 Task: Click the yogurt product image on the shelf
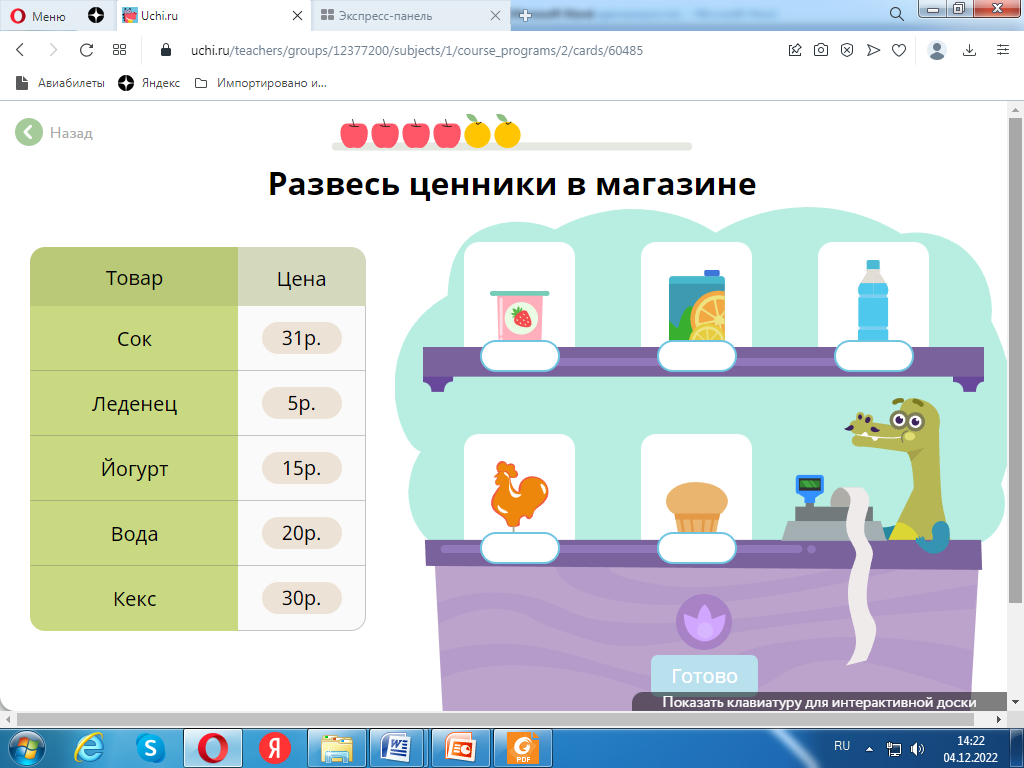pos(519,314)
